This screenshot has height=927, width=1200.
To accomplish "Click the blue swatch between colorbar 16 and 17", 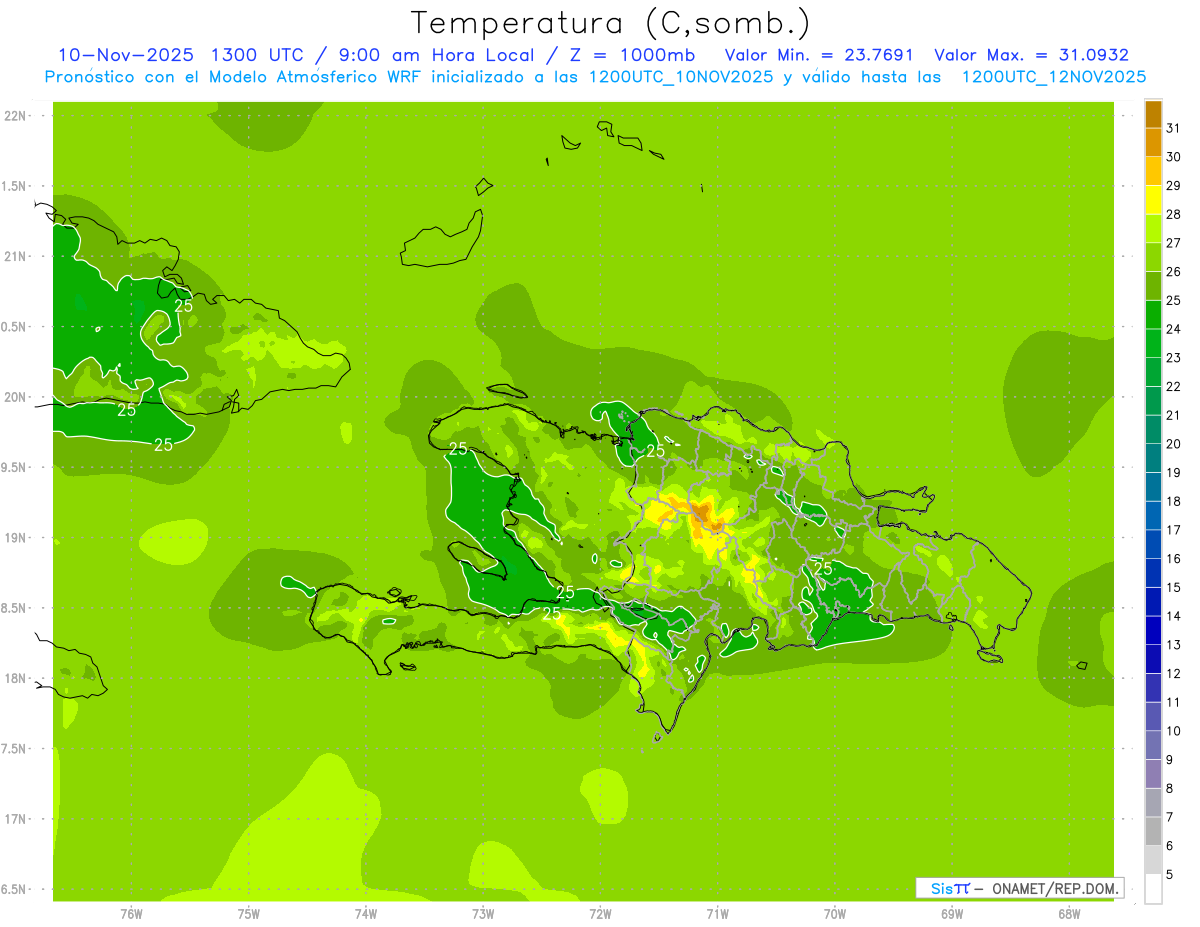I will tap(1153, 545).
